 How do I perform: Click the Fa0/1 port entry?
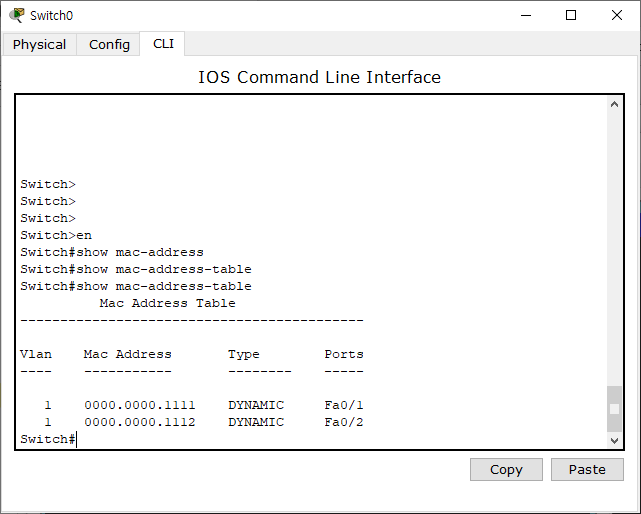(344, 405)
